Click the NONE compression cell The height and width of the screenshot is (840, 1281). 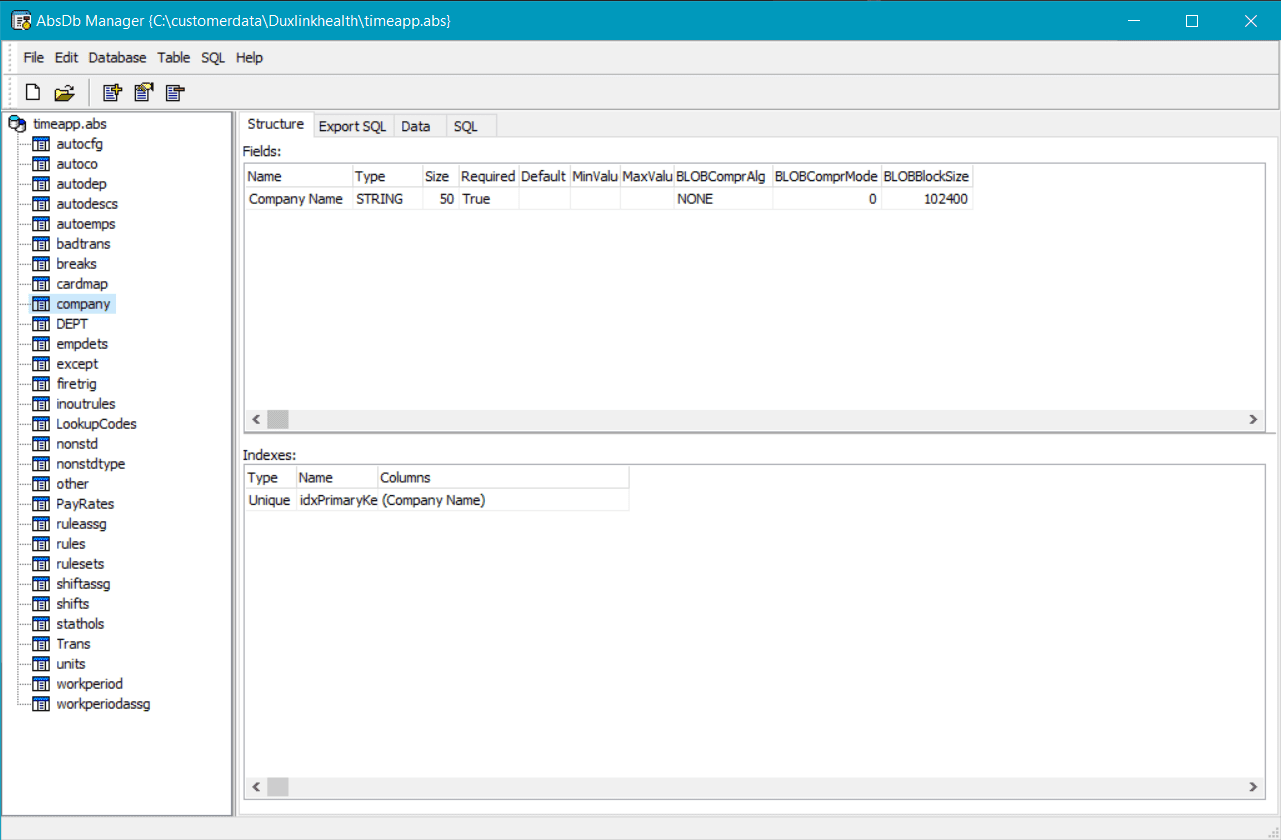click(723, 199)
